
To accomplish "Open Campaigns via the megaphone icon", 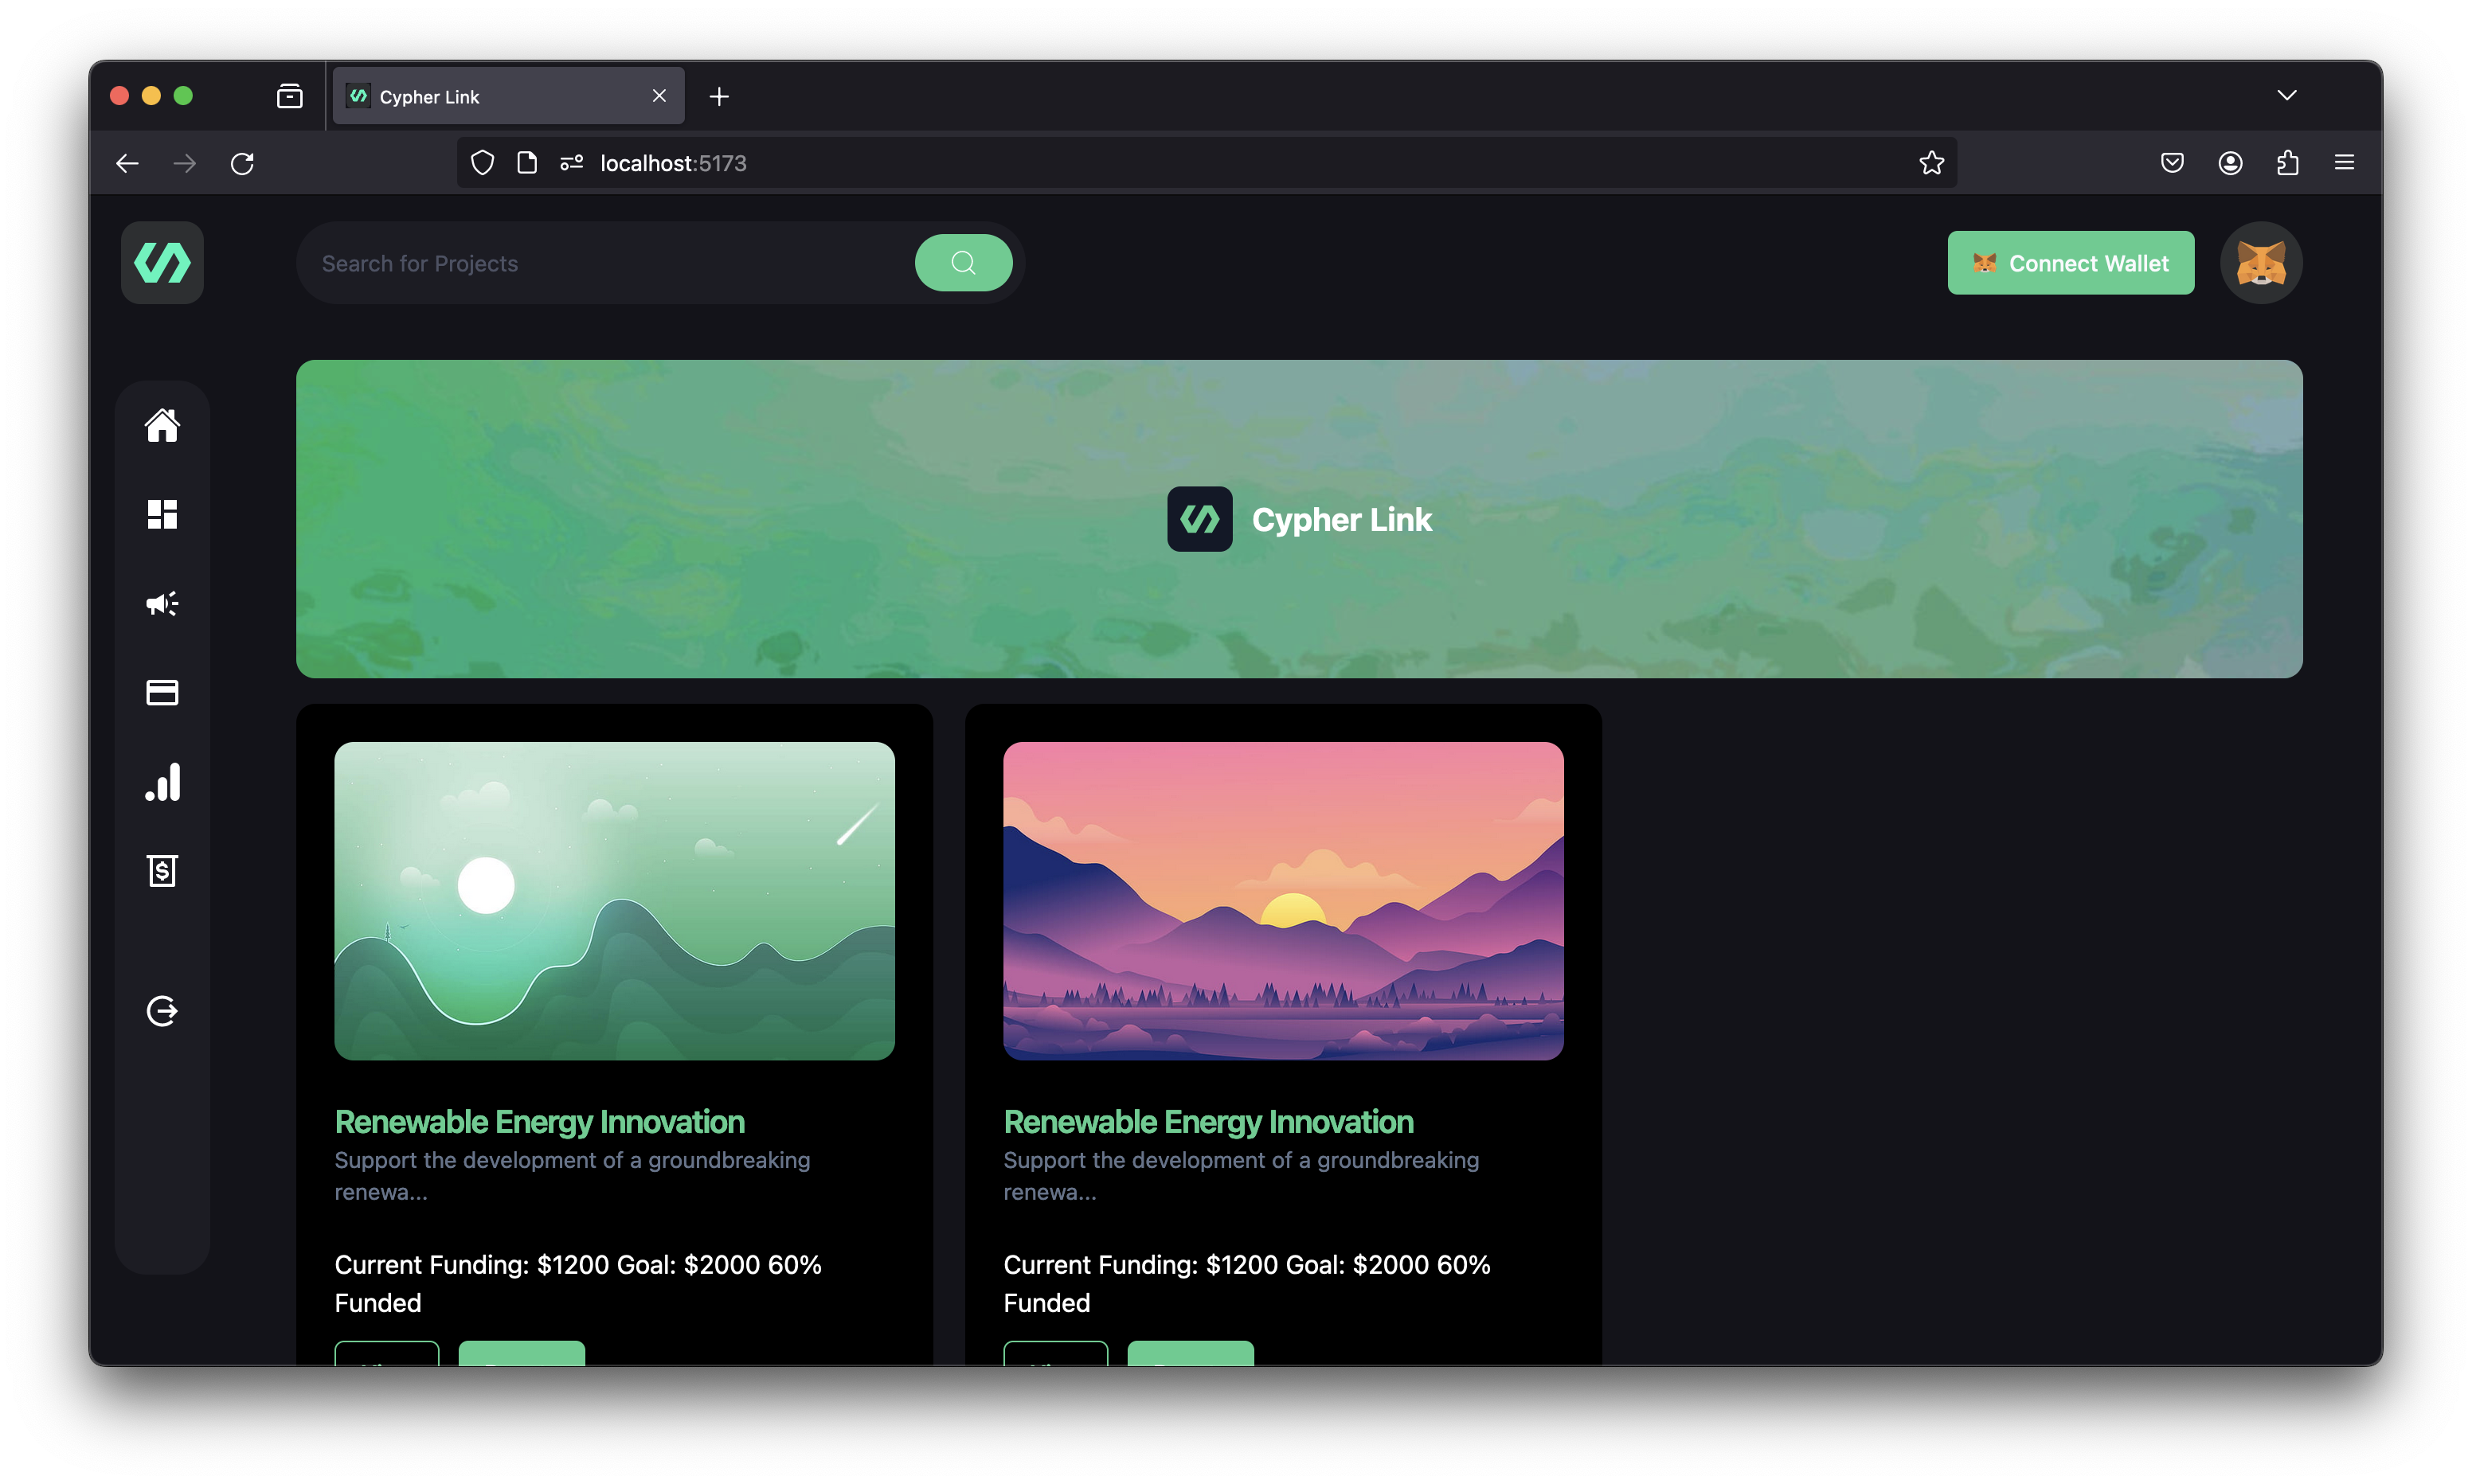I will point(162,603).
